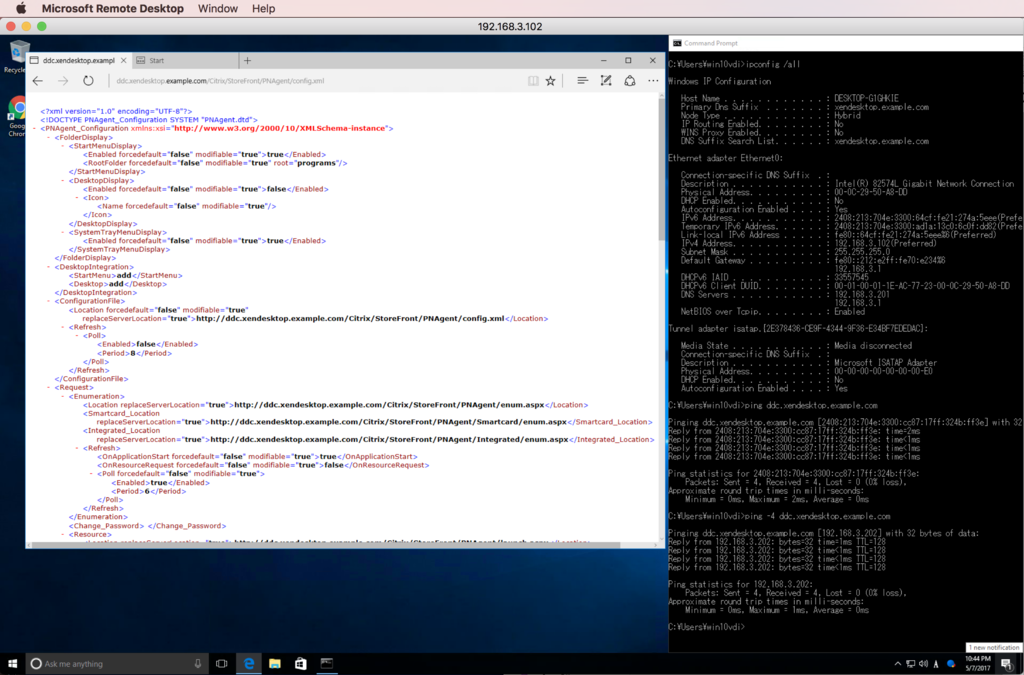This screenshot has width=1024, height=675.
Task: Open File Explorer from the taskbar
Action: click(275, 663)
